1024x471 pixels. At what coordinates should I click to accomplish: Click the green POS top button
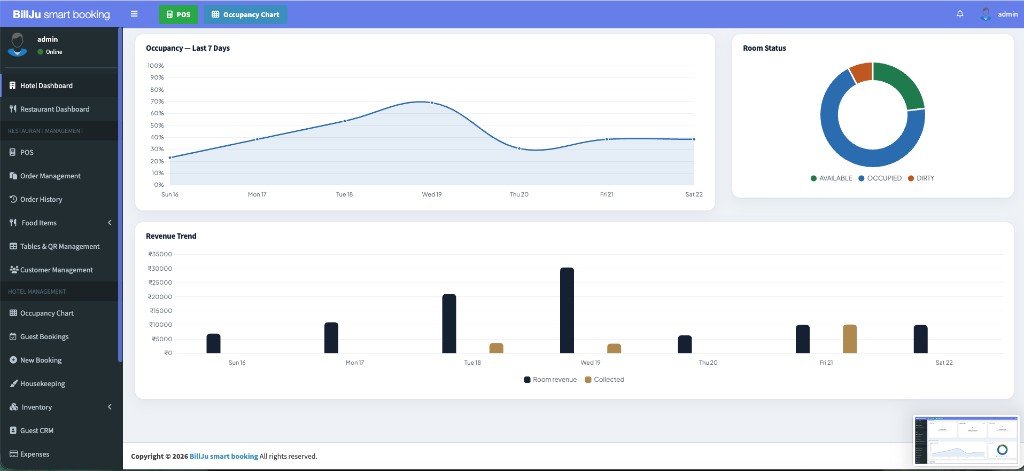tap(178, 14)
